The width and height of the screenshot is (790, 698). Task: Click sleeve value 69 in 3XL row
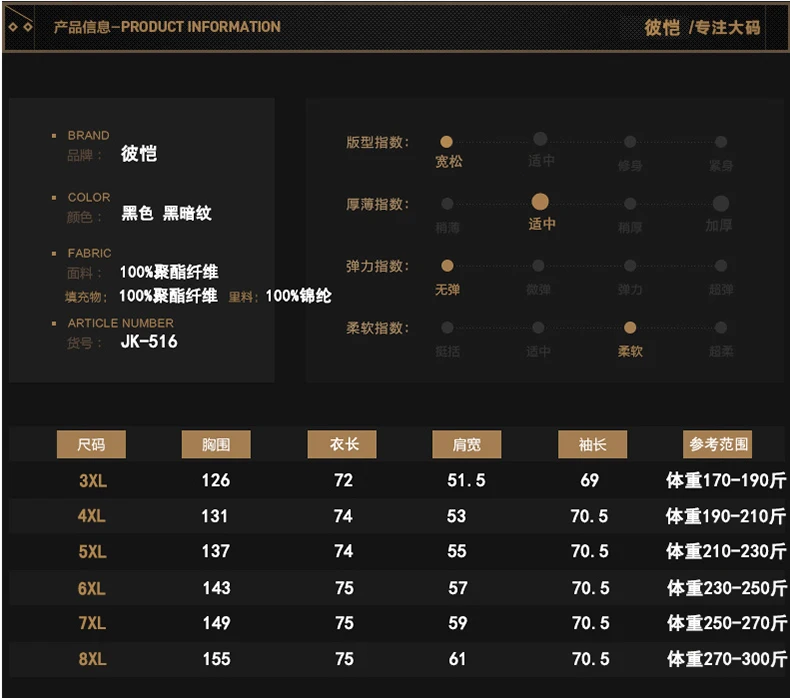tap(590, 480)
